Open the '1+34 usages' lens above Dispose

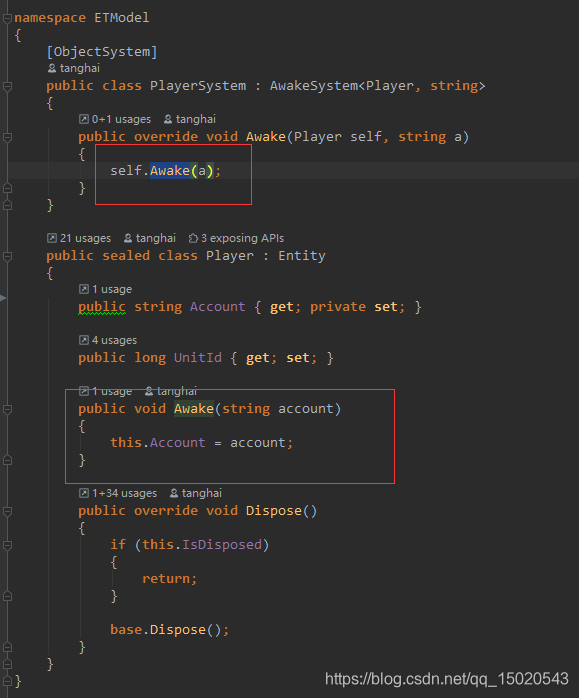pos(118,493)
